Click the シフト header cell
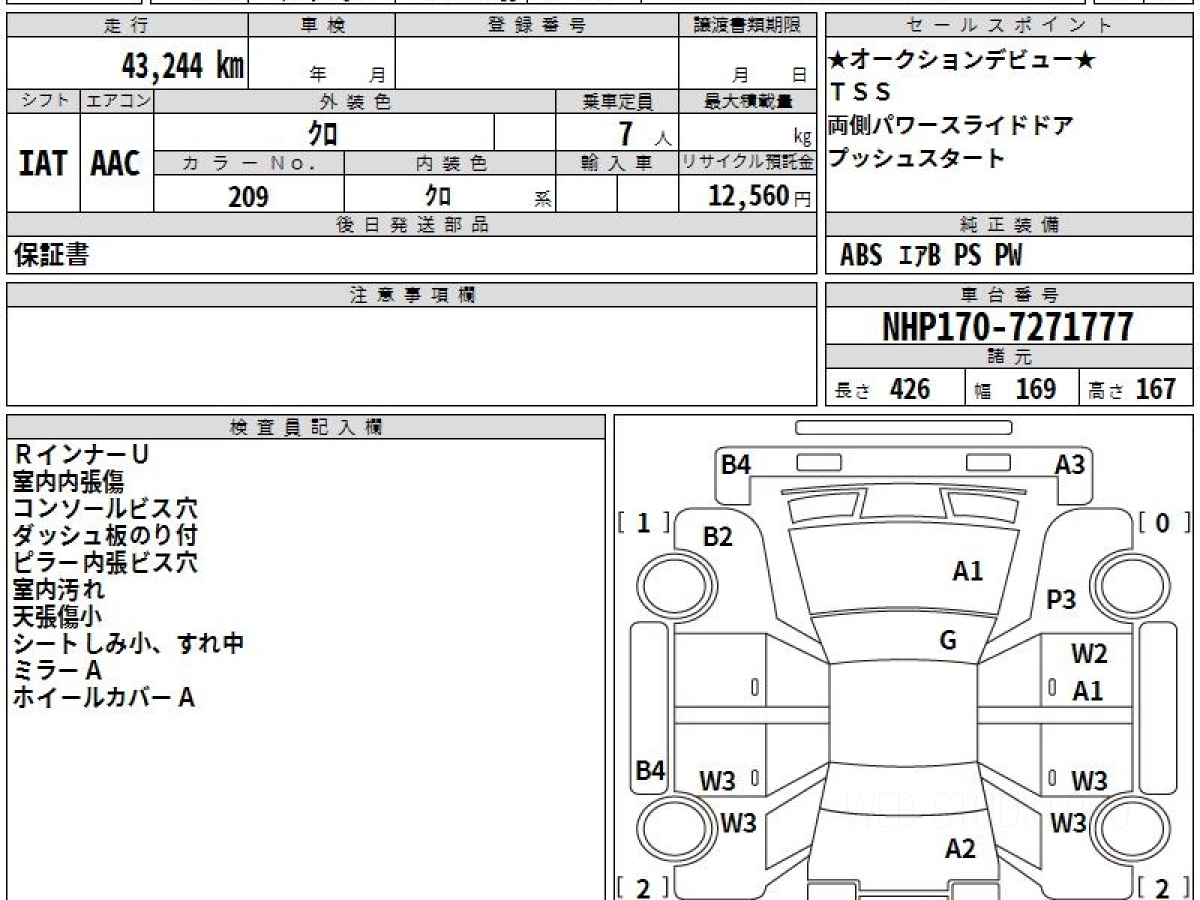 point(43,101)
